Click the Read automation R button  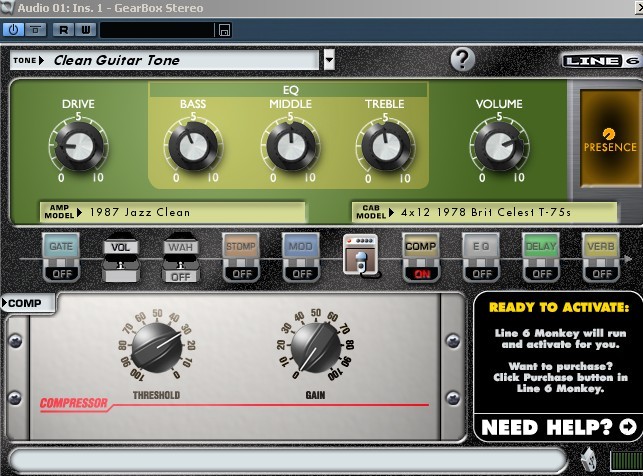[x=64, y=30]
